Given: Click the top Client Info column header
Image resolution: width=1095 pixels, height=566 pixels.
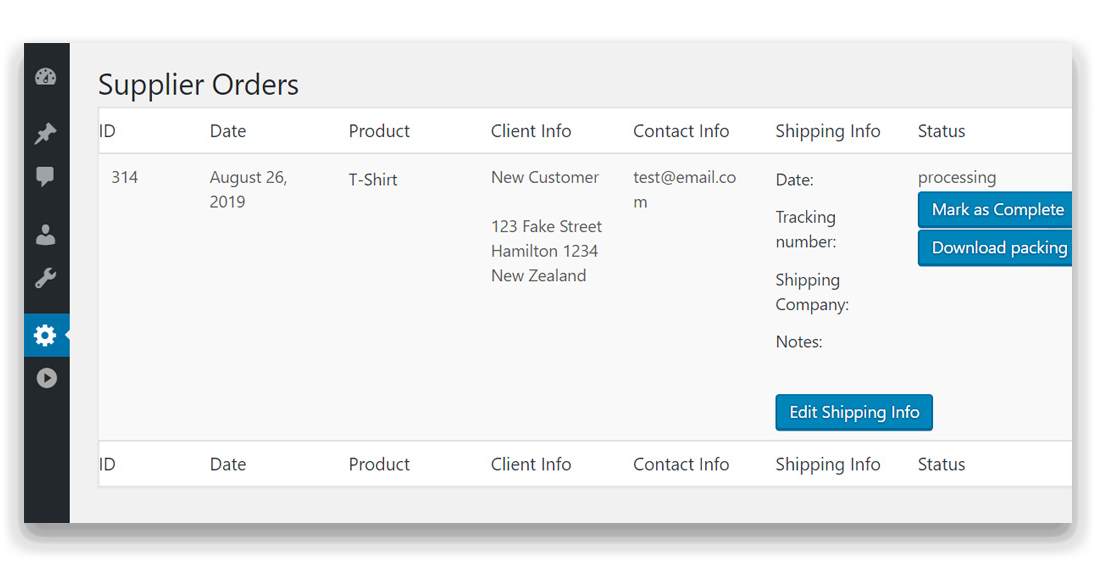Looking at the screenshot, I should click(x=531, y=131).
